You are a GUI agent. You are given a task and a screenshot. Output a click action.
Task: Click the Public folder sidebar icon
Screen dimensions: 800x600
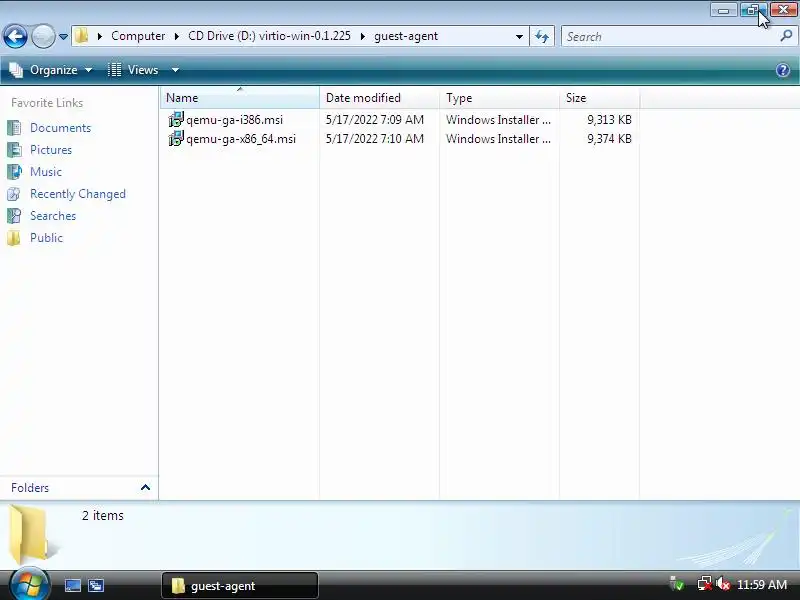point(14,237)
